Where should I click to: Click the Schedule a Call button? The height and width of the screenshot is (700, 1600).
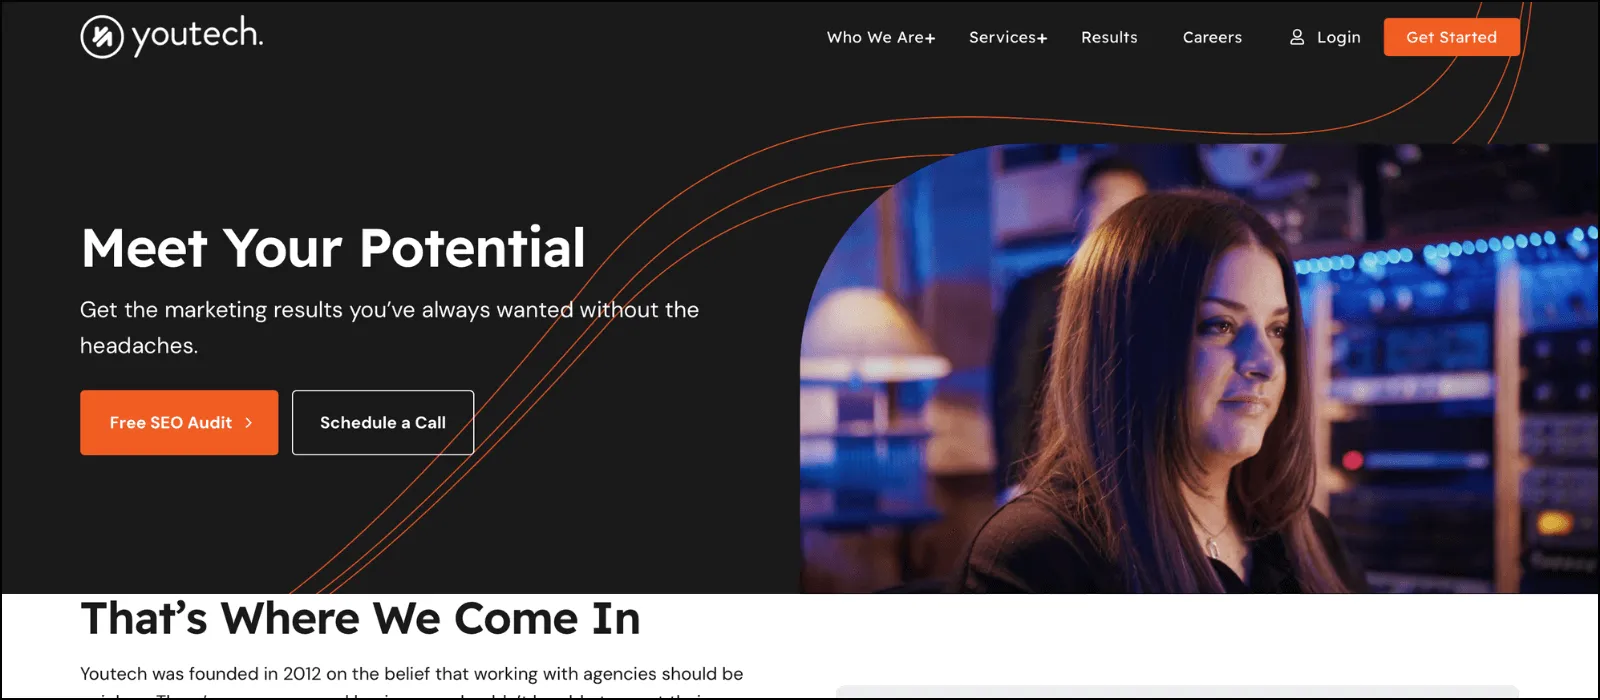tap(383, 423)
